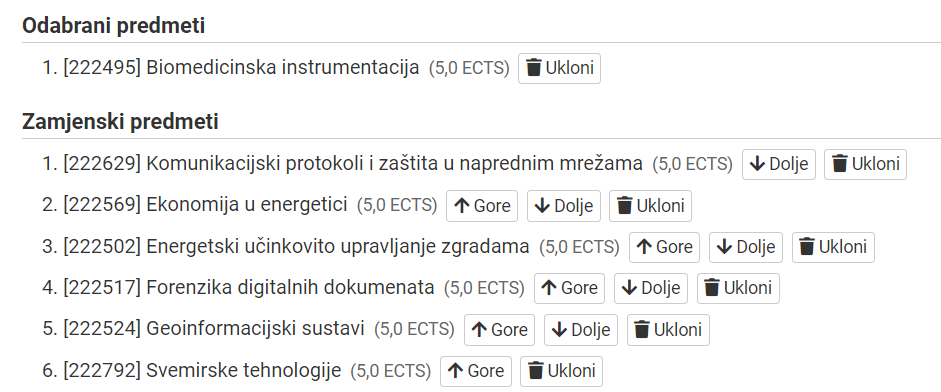Click up arrow icon for Geoinformacijski sustavi

pos(478,330)
